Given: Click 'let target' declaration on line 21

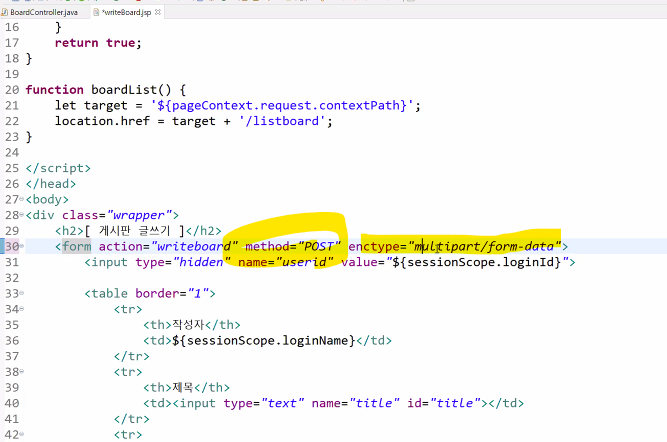Looking at the screenshot, I should pos(91,106).
